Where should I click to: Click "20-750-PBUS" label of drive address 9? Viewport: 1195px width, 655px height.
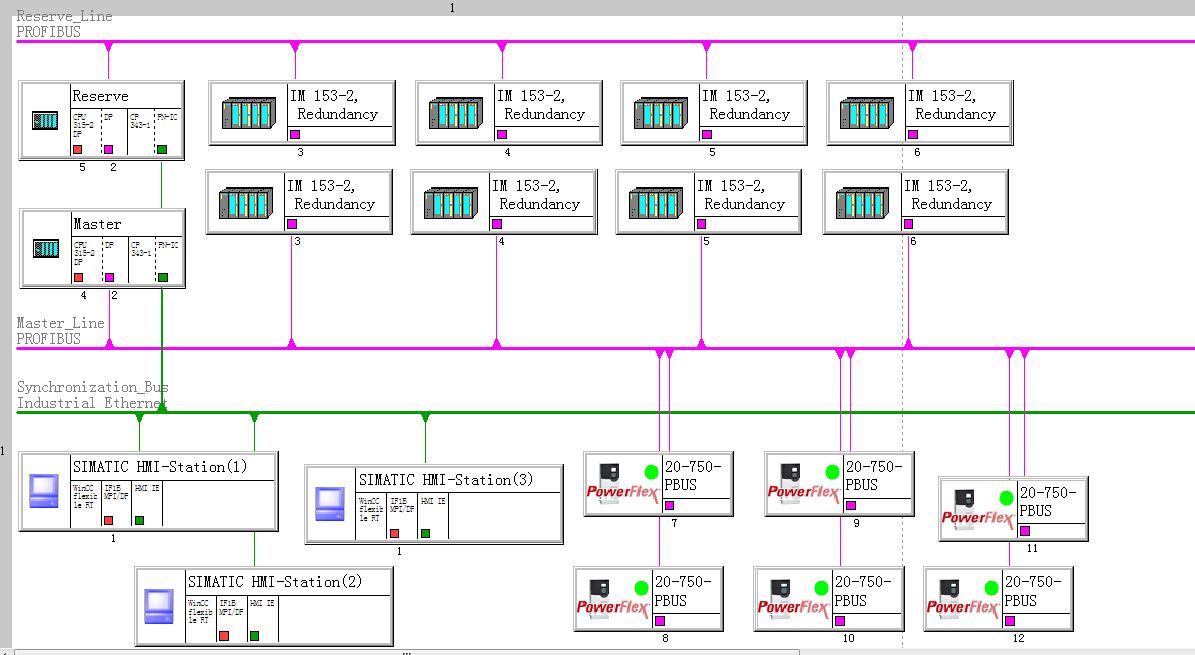point(874,476)
